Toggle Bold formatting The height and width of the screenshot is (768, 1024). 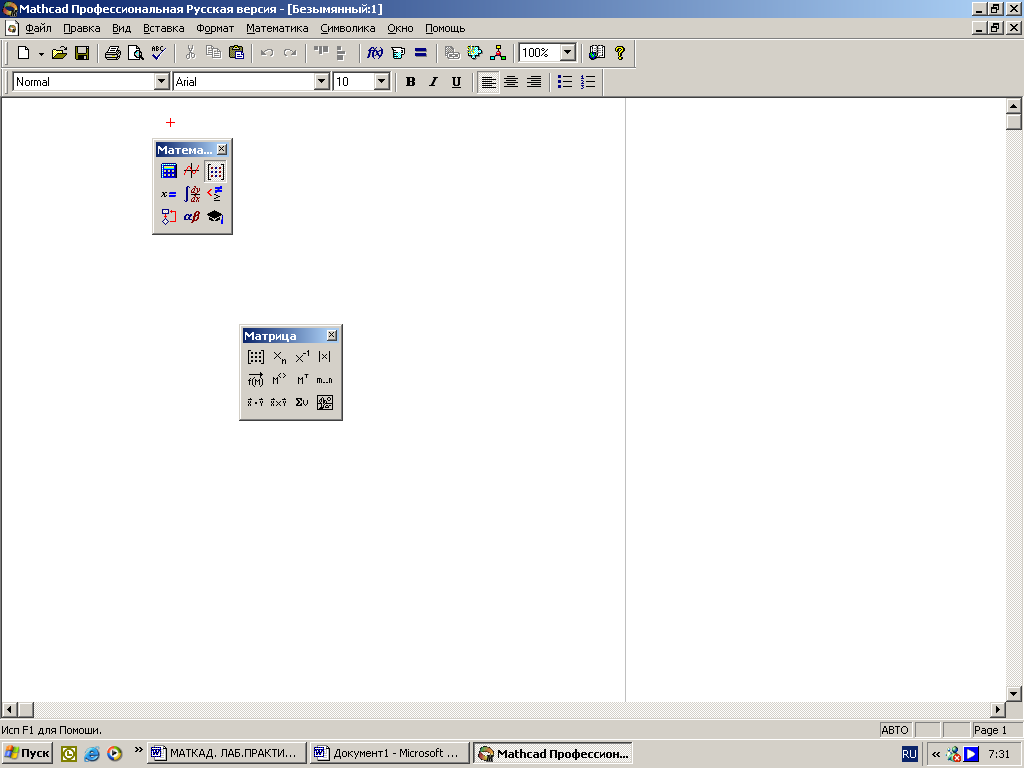point(410,82)
